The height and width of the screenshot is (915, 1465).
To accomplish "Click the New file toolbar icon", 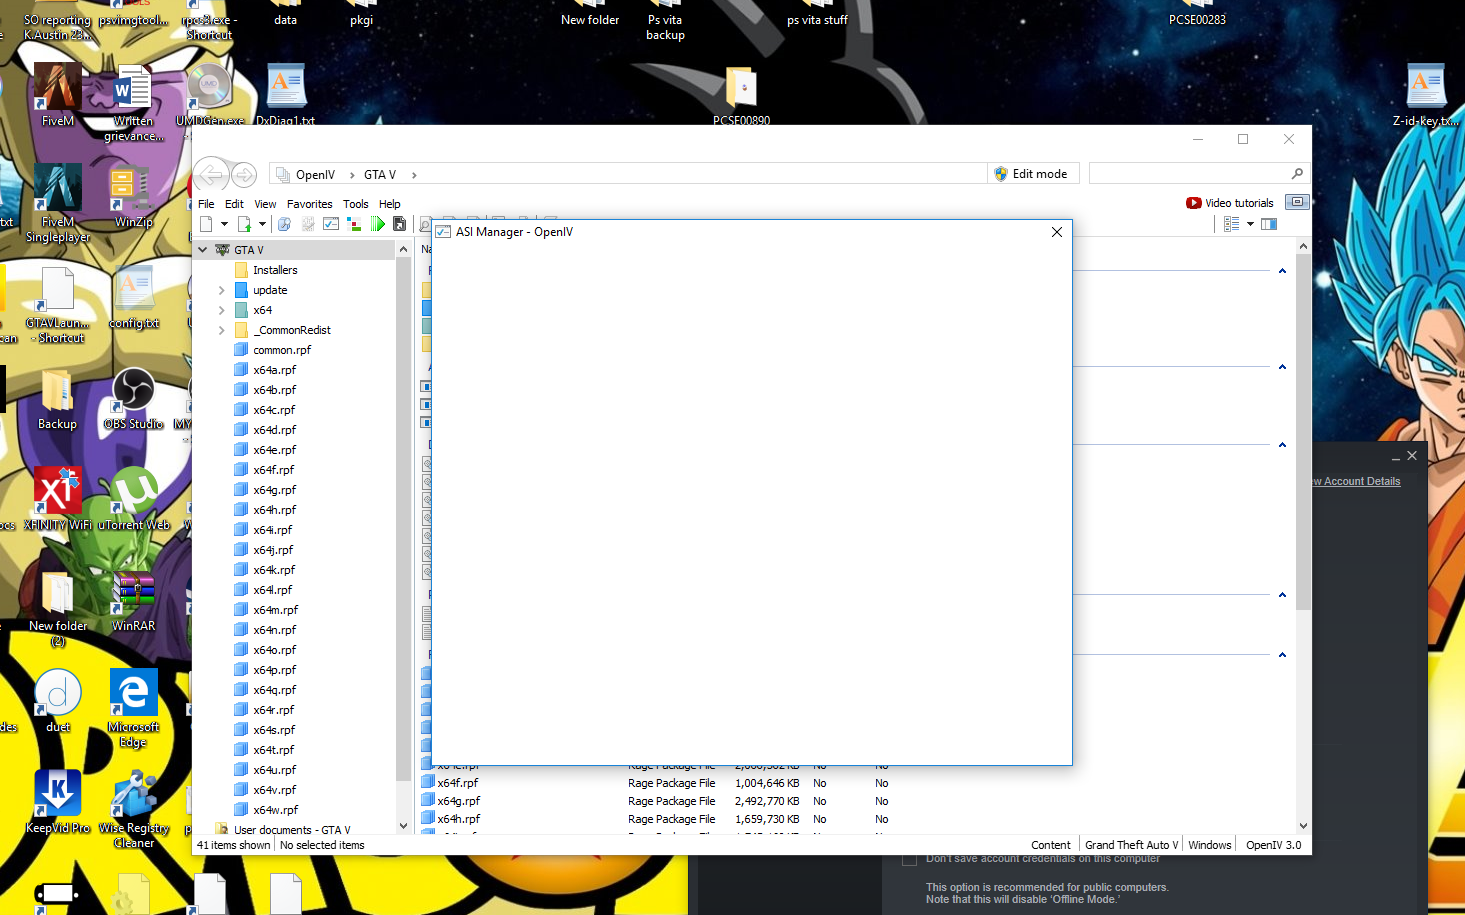I will pos(206,224).
